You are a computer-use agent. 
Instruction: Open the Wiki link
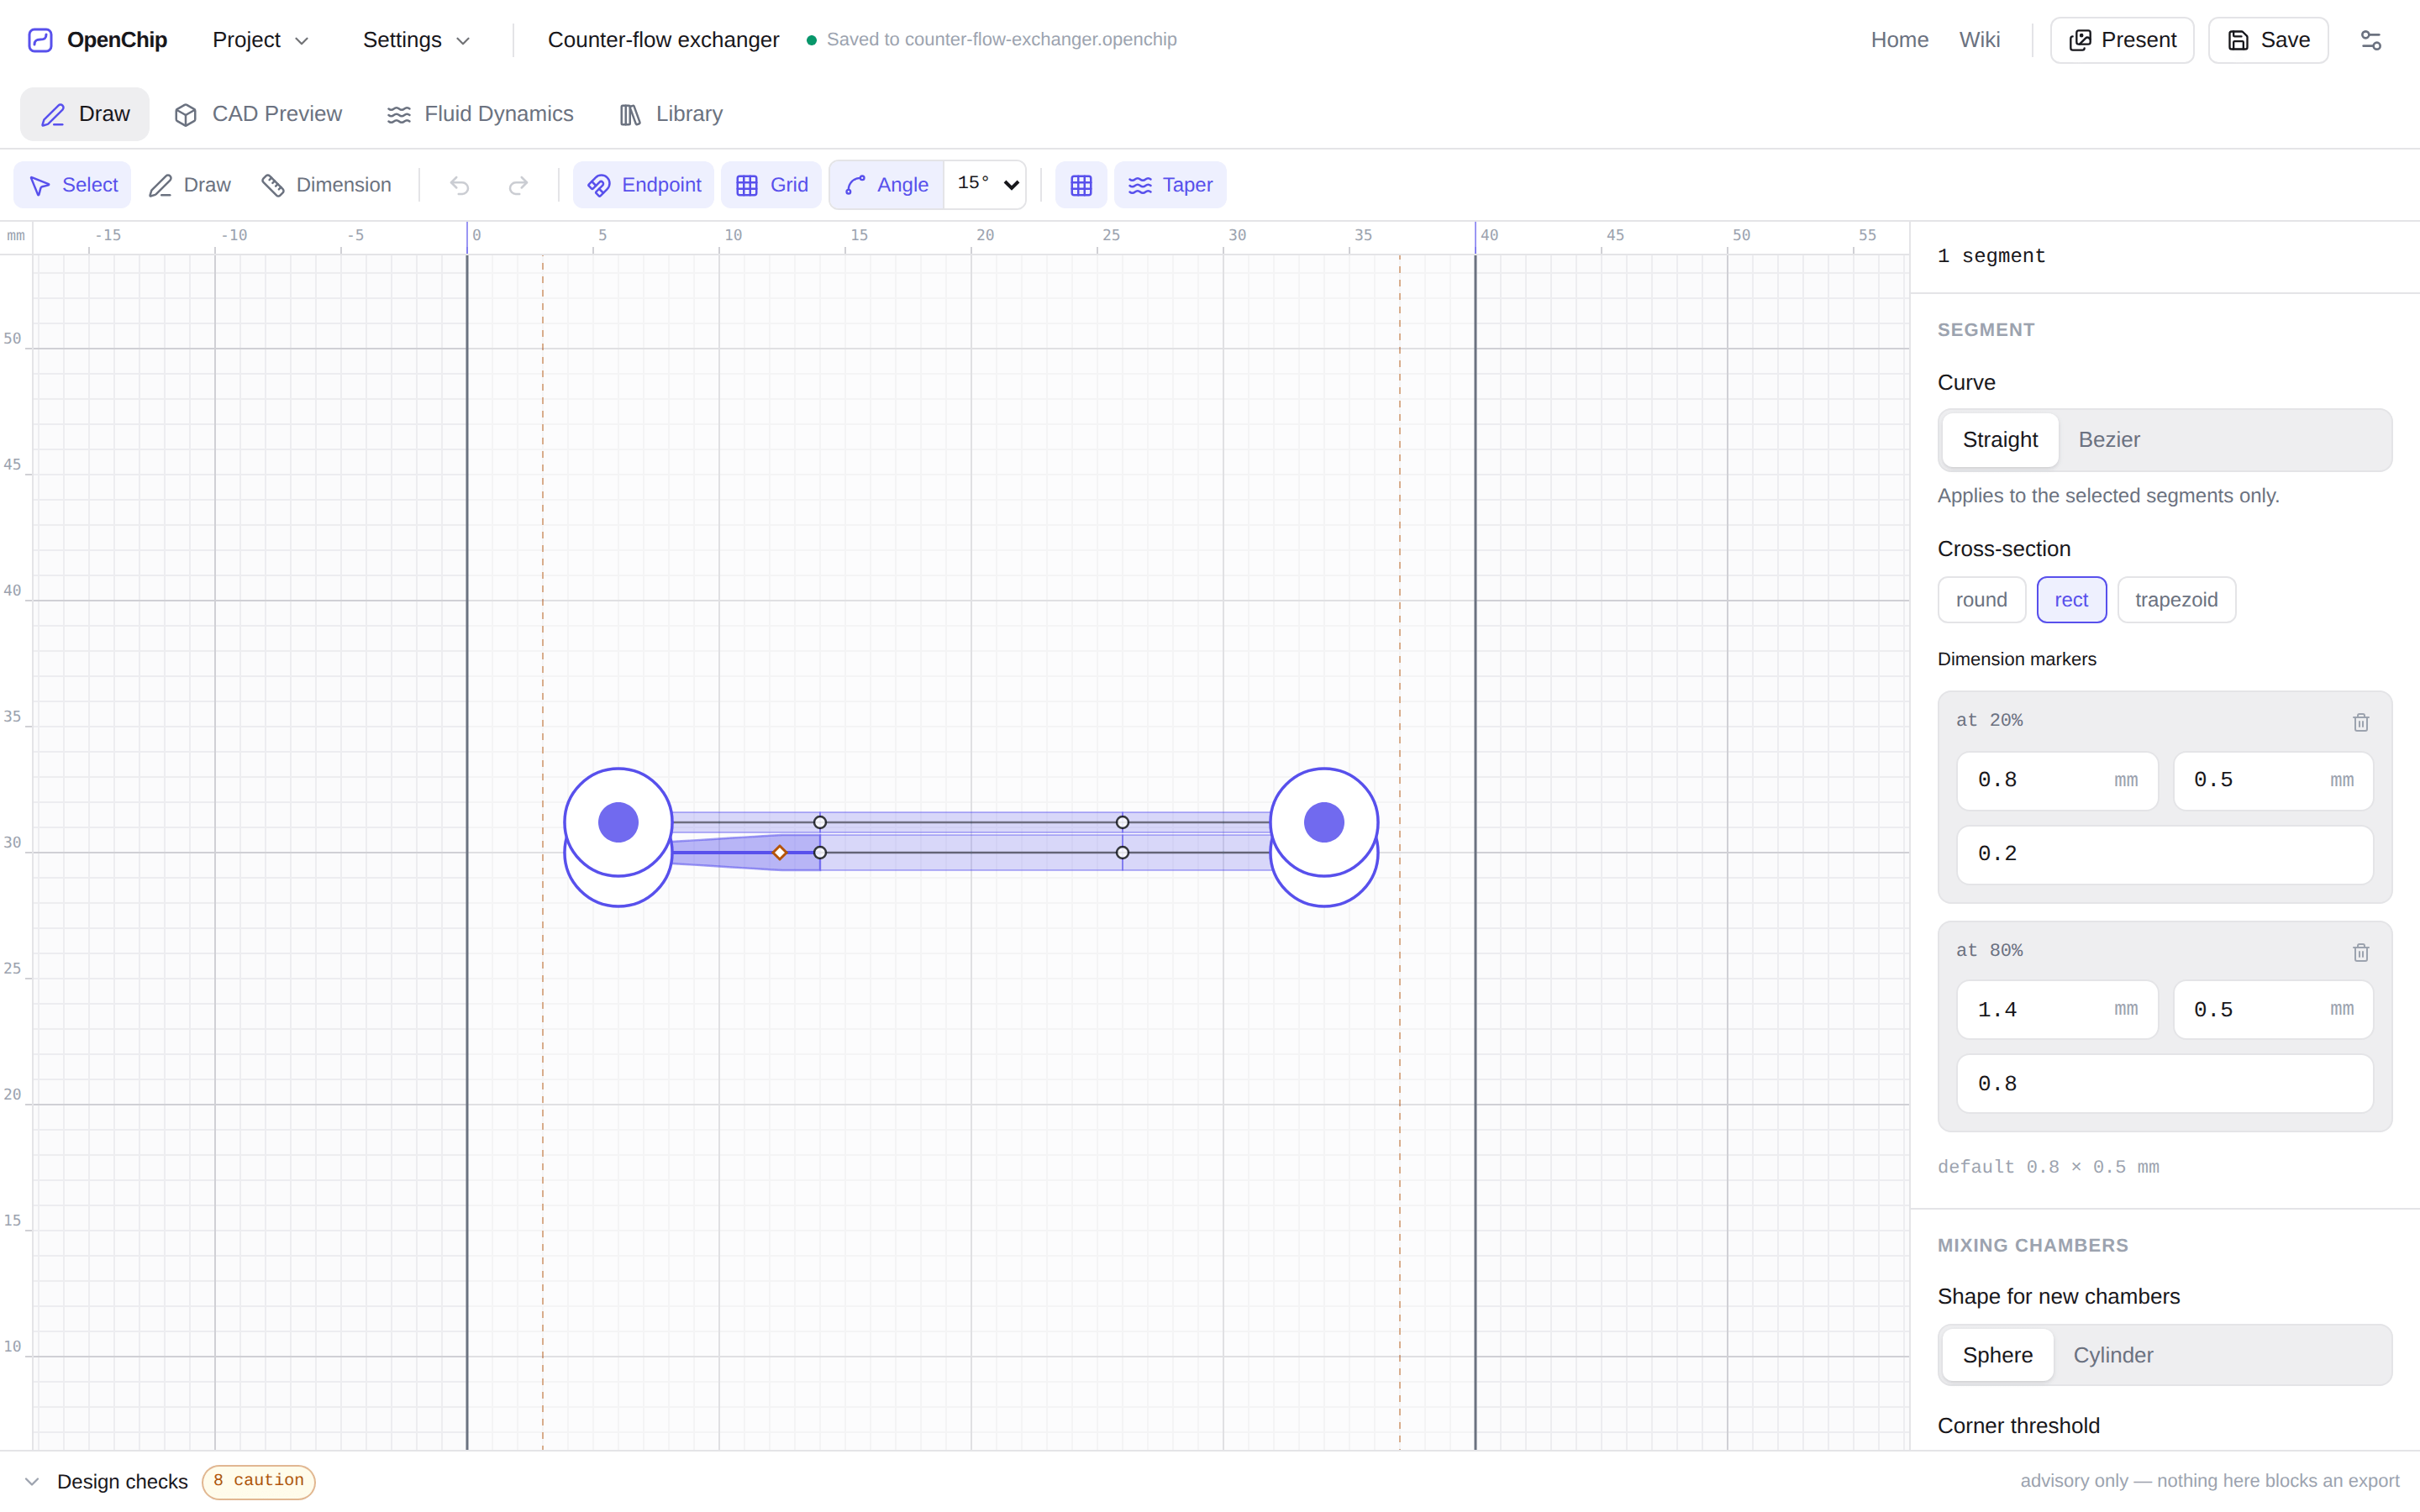click(x=1979, y=40)
